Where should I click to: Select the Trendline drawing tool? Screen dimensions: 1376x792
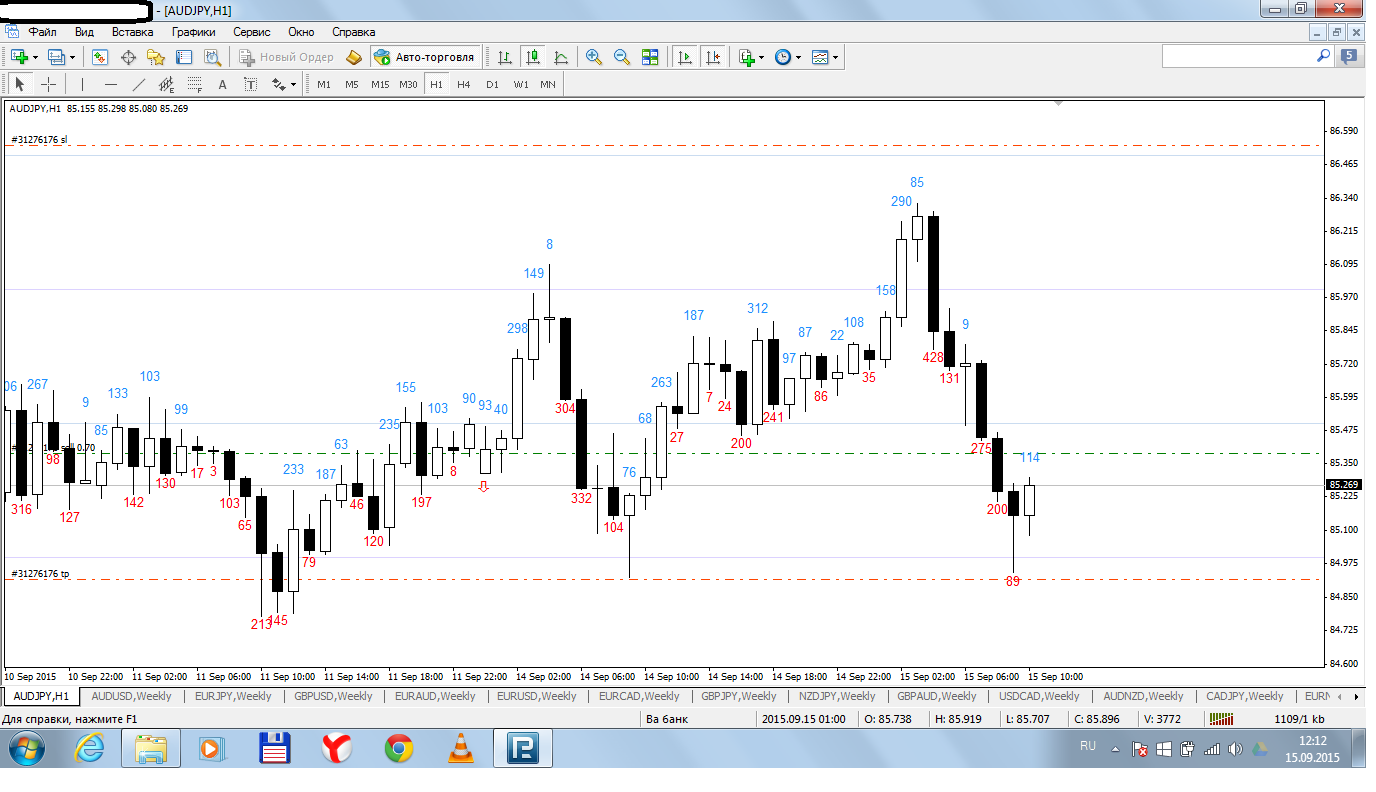click(139, 84)
